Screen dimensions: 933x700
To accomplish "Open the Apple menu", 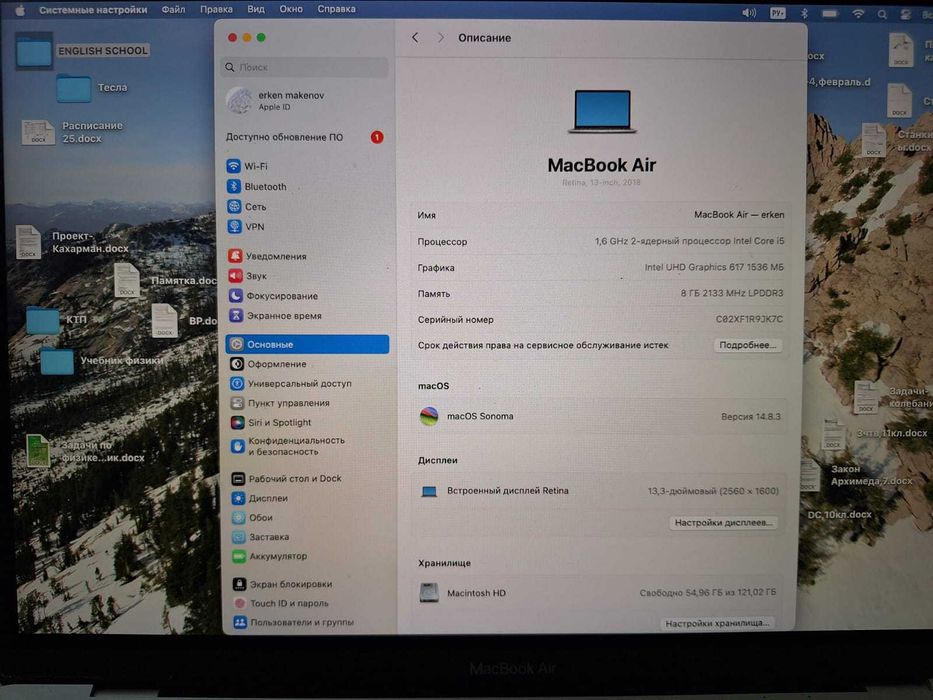I will click(20, 10).
